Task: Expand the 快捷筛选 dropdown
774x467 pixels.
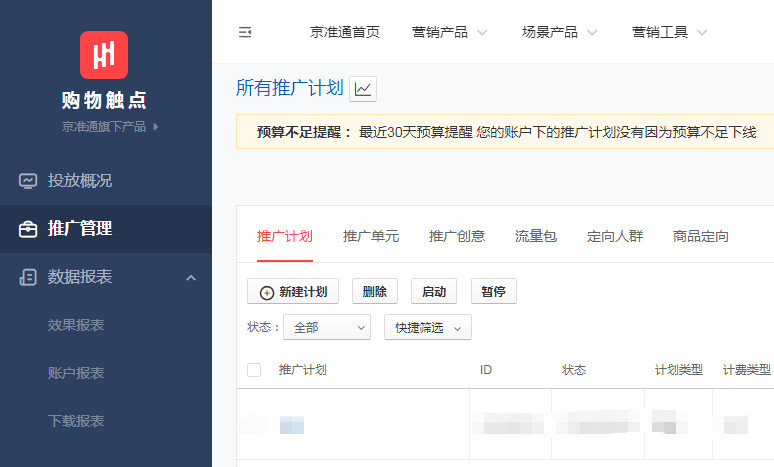Action: tap(427, 327)
